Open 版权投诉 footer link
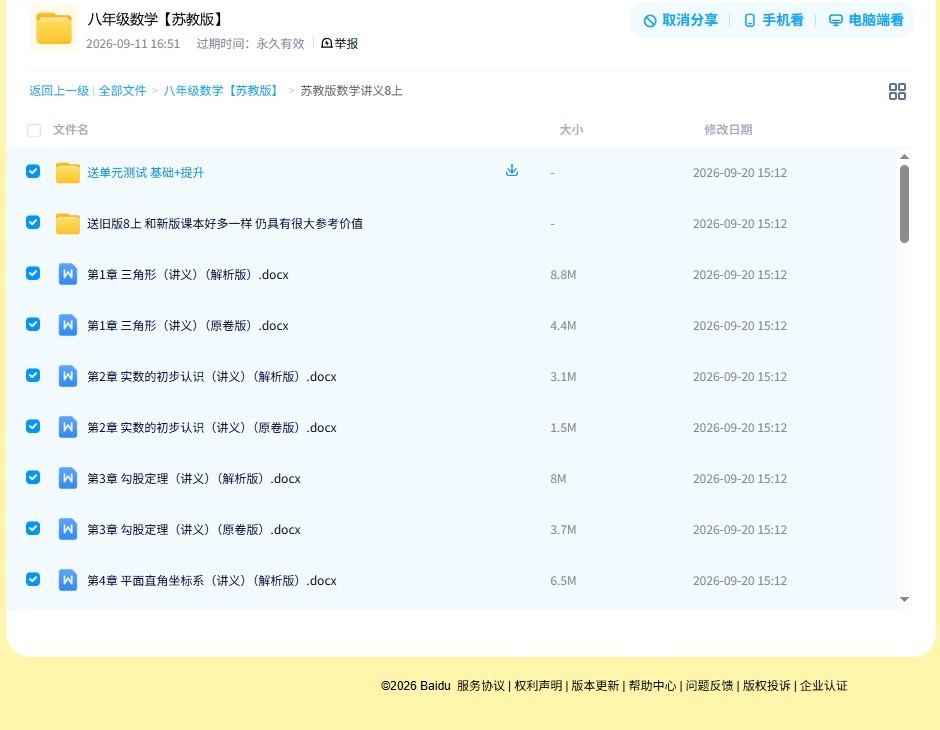The height and width of the screenshot is (730, 940). pyautogui.click(x=766, y=686)
